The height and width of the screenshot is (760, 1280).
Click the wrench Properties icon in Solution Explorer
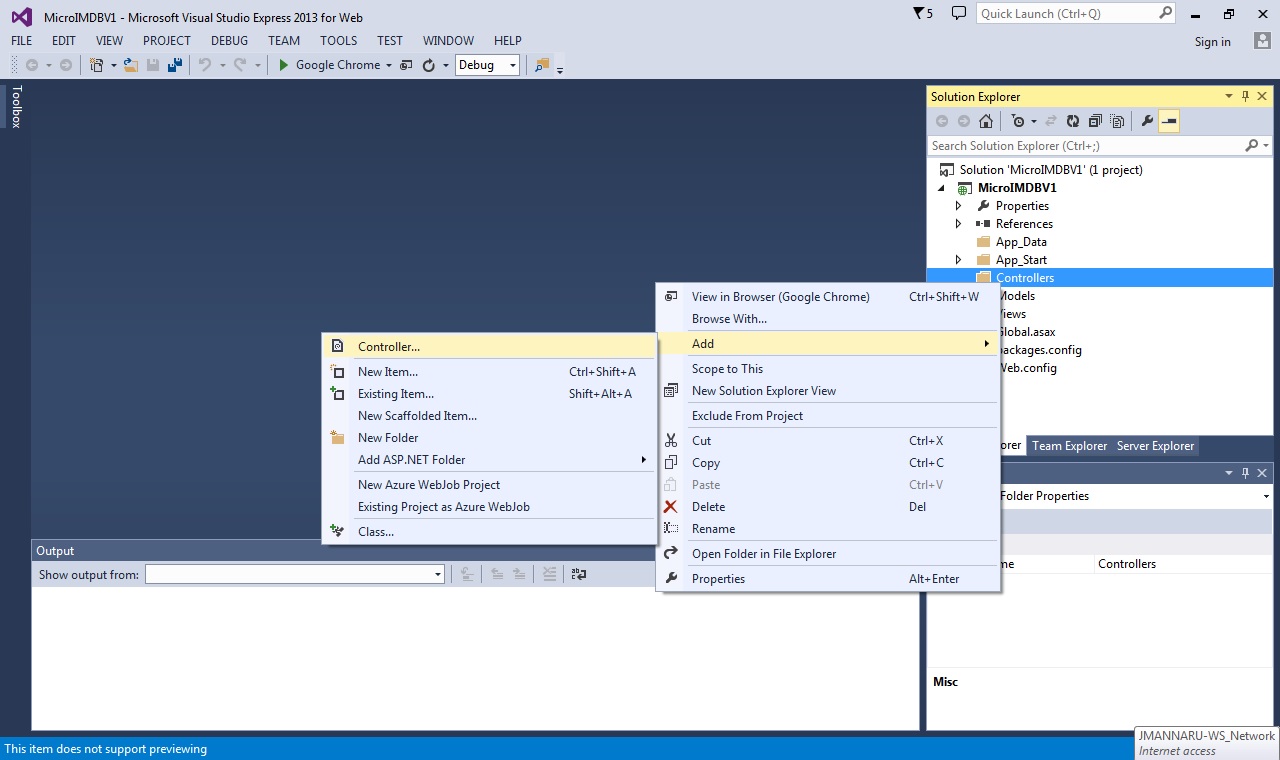[x=1147, y=121]
